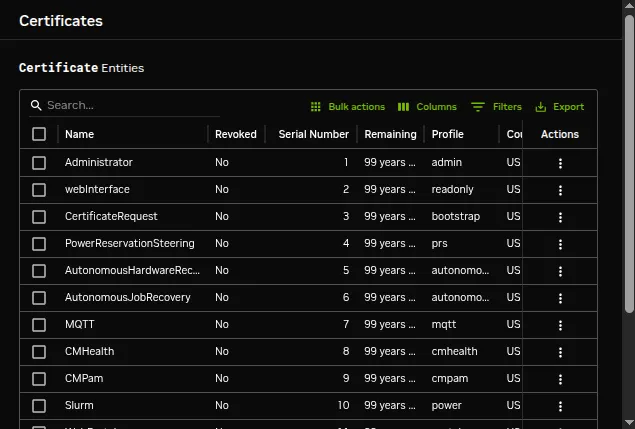
Task: Click the 'cmhealth' profile cell
Action: point(454,351)
